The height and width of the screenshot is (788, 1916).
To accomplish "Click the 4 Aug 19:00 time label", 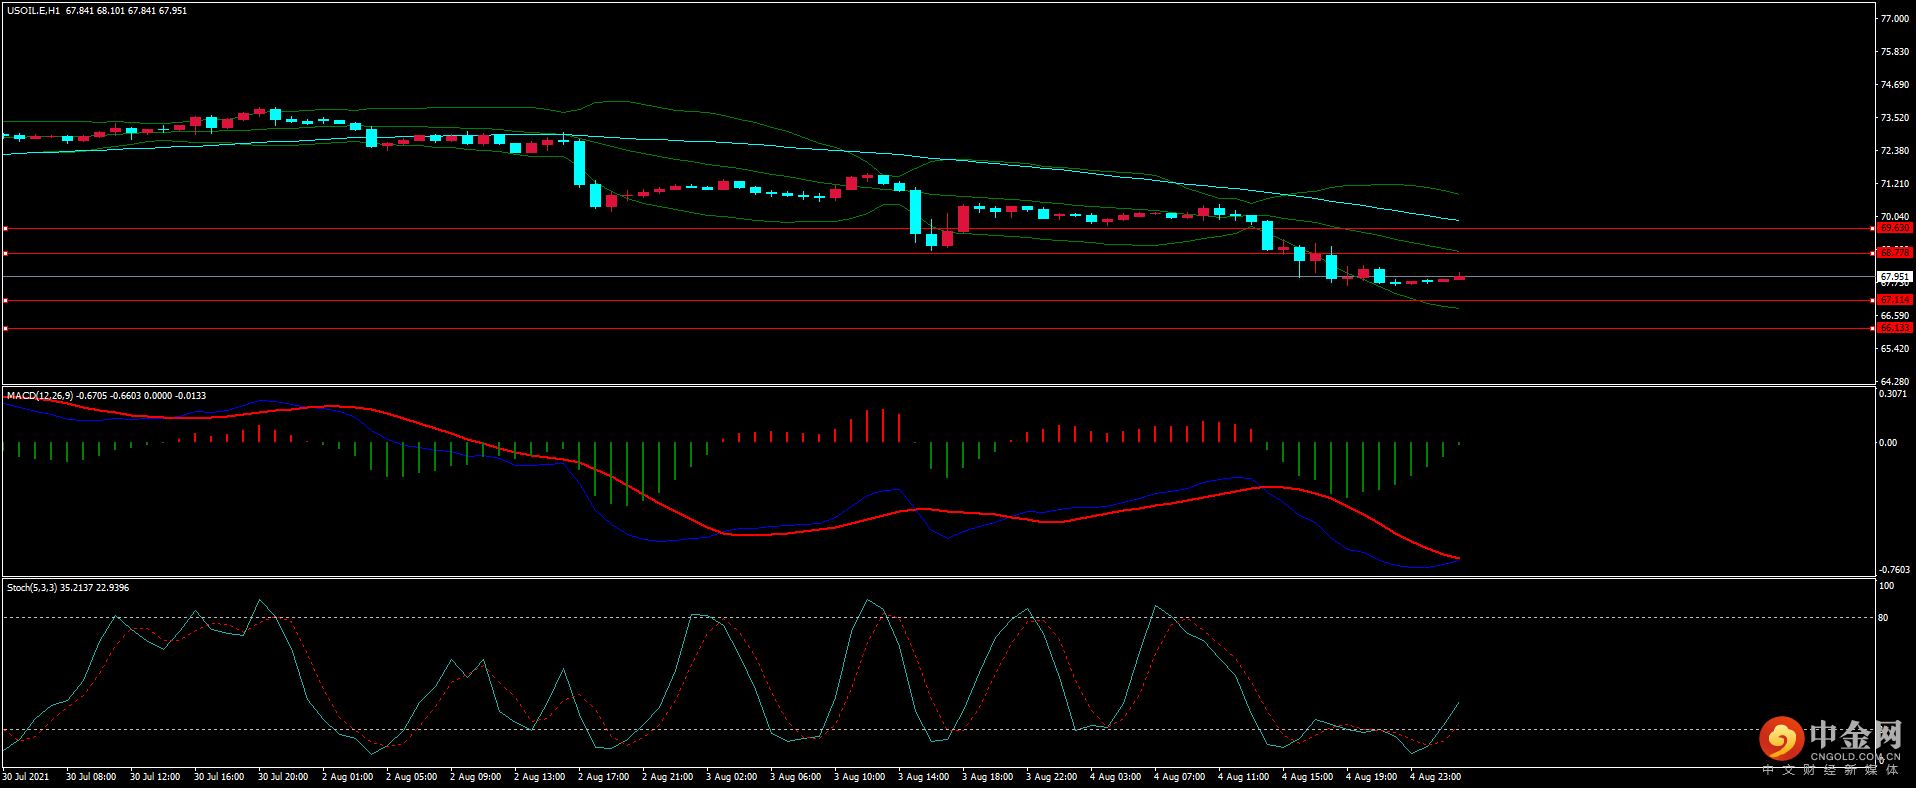I will point(1371,777).
